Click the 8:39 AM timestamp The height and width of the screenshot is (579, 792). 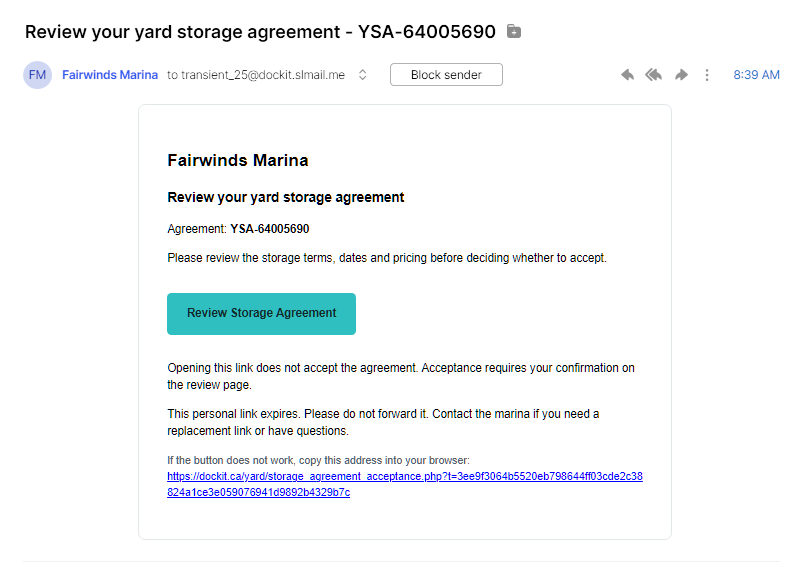coord(756,75)
